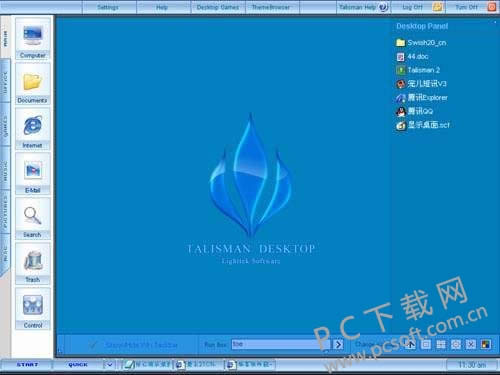Viewport: 500px width, 375px height.
Task: Click the single-square icon in bottom panel
Action: point(426,344)
